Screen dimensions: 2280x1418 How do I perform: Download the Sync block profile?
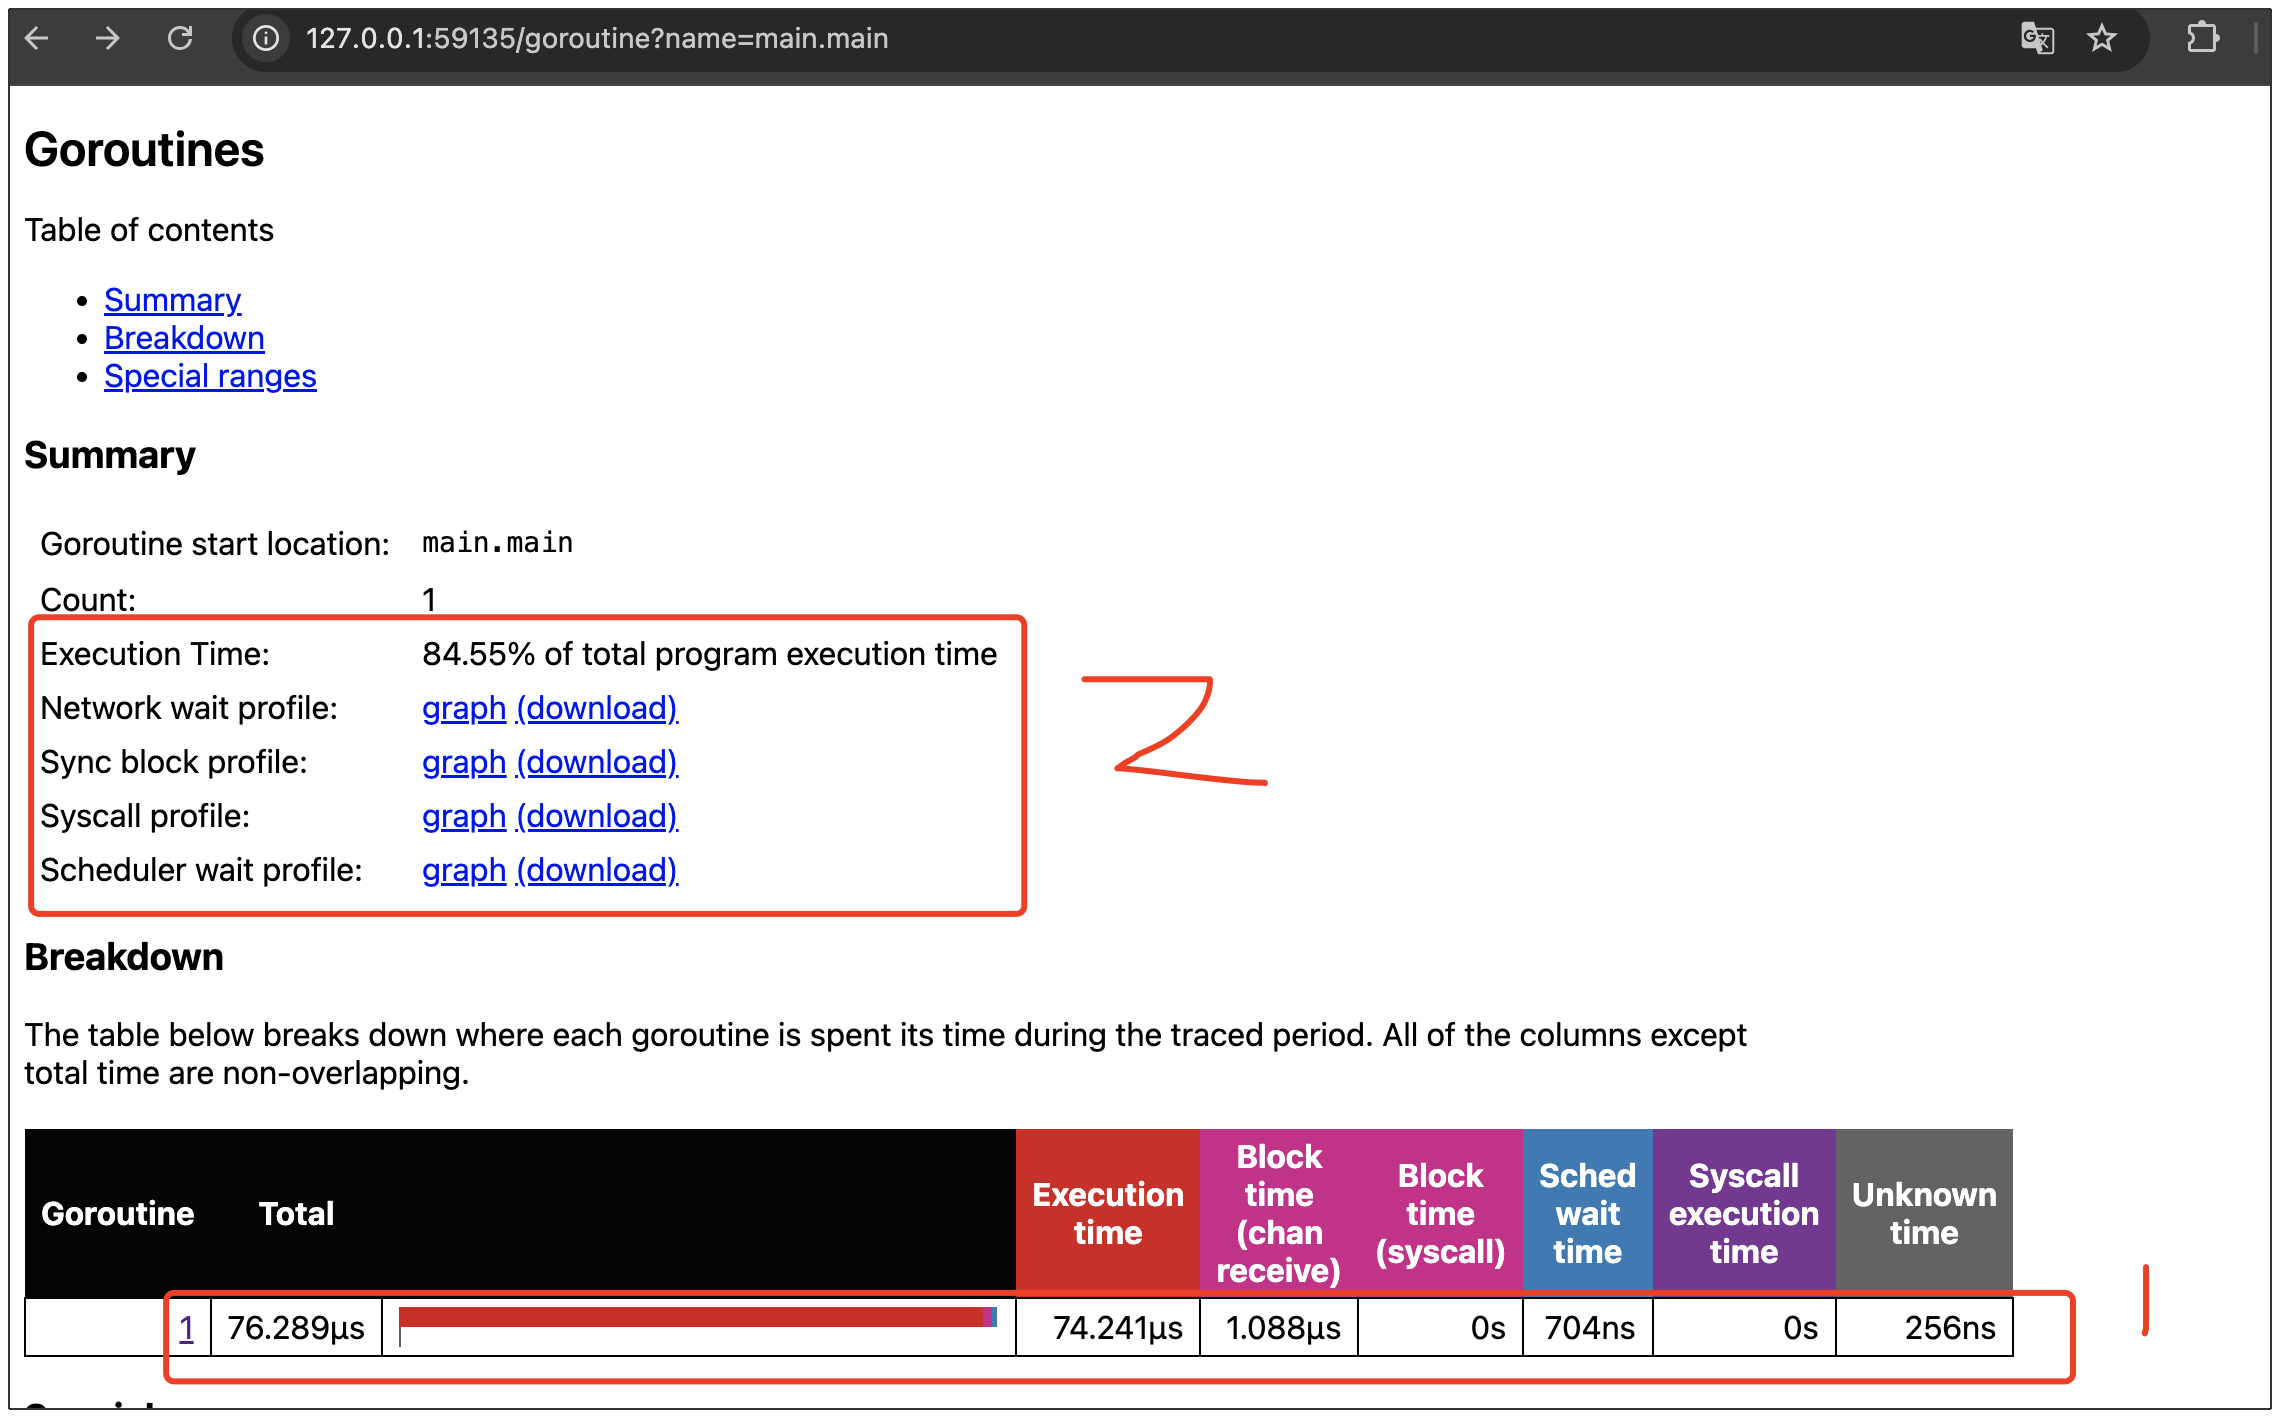(x=597, y=762)
